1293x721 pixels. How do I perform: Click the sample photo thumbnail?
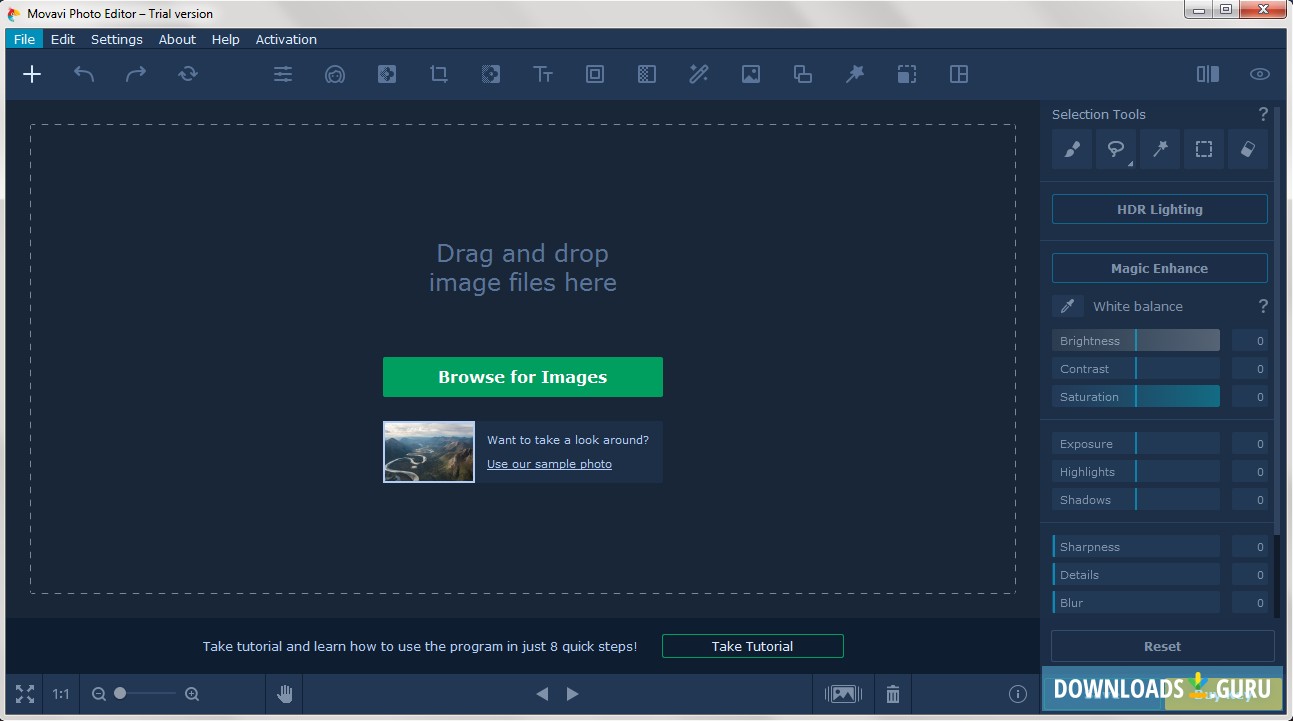pyautogui.click(x=429, y=452)
